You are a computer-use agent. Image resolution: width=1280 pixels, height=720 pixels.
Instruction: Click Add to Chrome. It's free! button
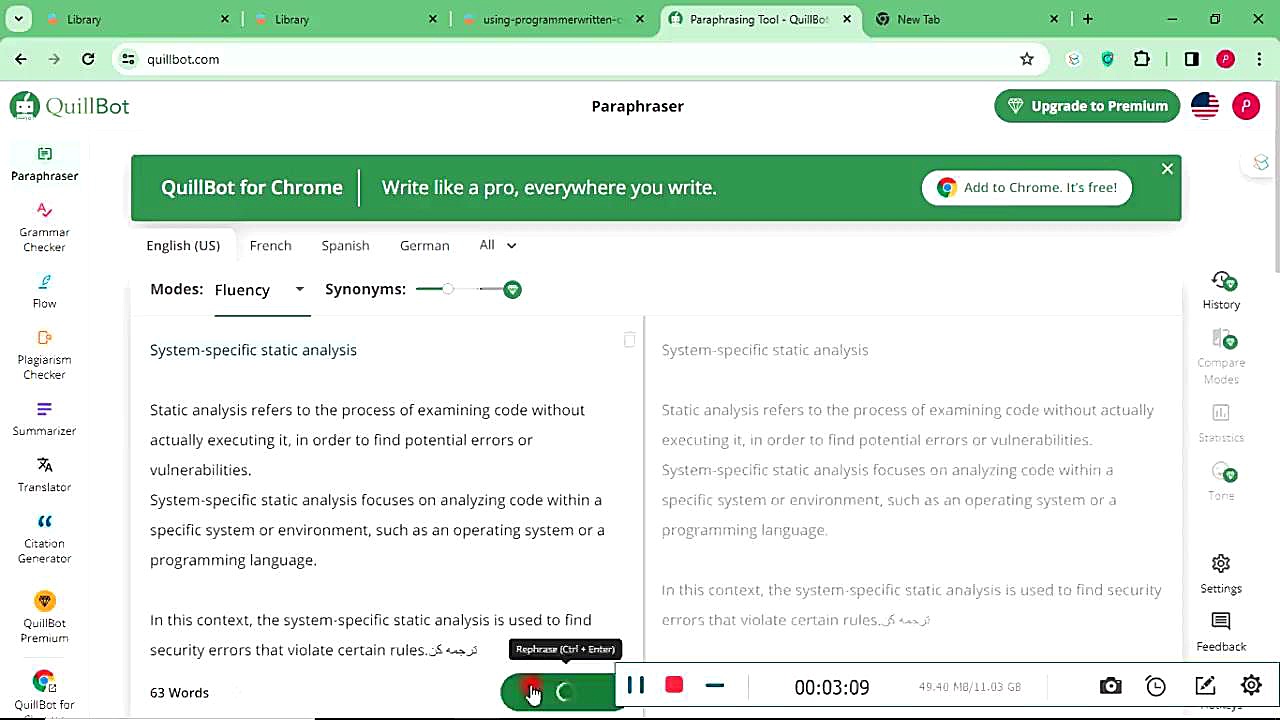(1027, 187)
